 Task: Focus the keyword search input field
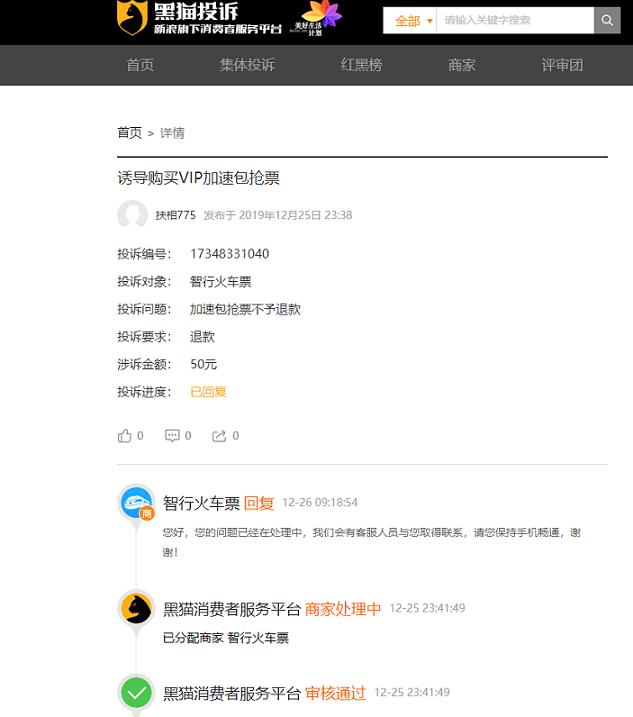click(x=515, y=20)
